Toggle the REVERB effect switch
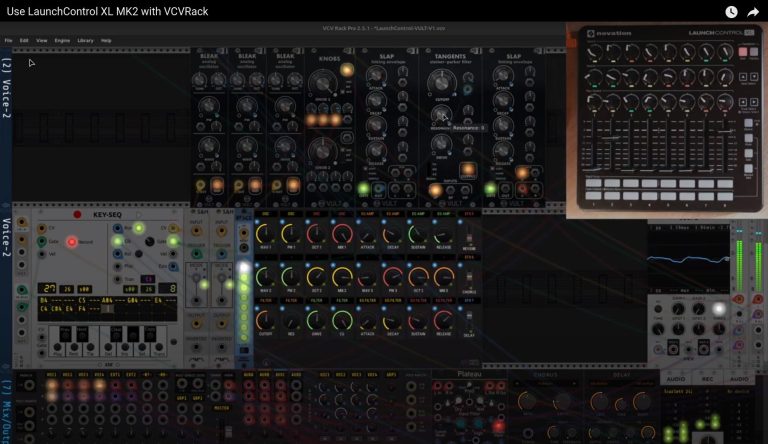 click(x=469, y=237)
